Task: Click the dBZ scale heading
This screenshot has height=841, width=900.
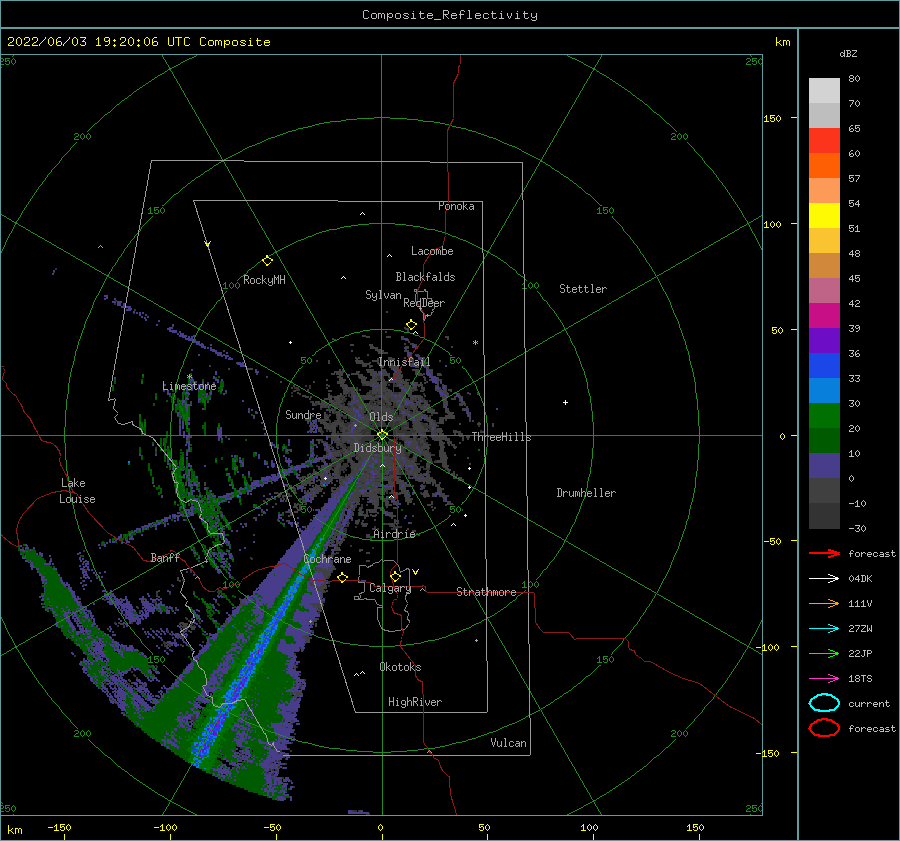Action: 848,53
